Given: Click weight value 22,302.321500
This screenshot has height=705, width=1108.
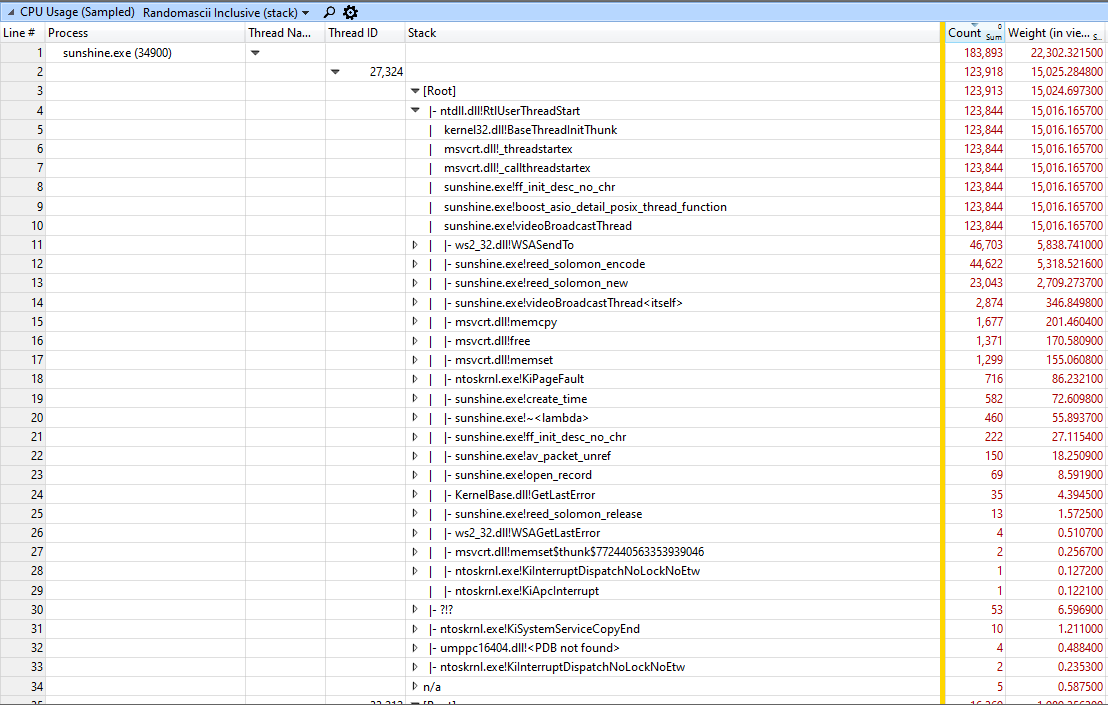Looking at the screenshot, I should click(x=1066, y=53).
